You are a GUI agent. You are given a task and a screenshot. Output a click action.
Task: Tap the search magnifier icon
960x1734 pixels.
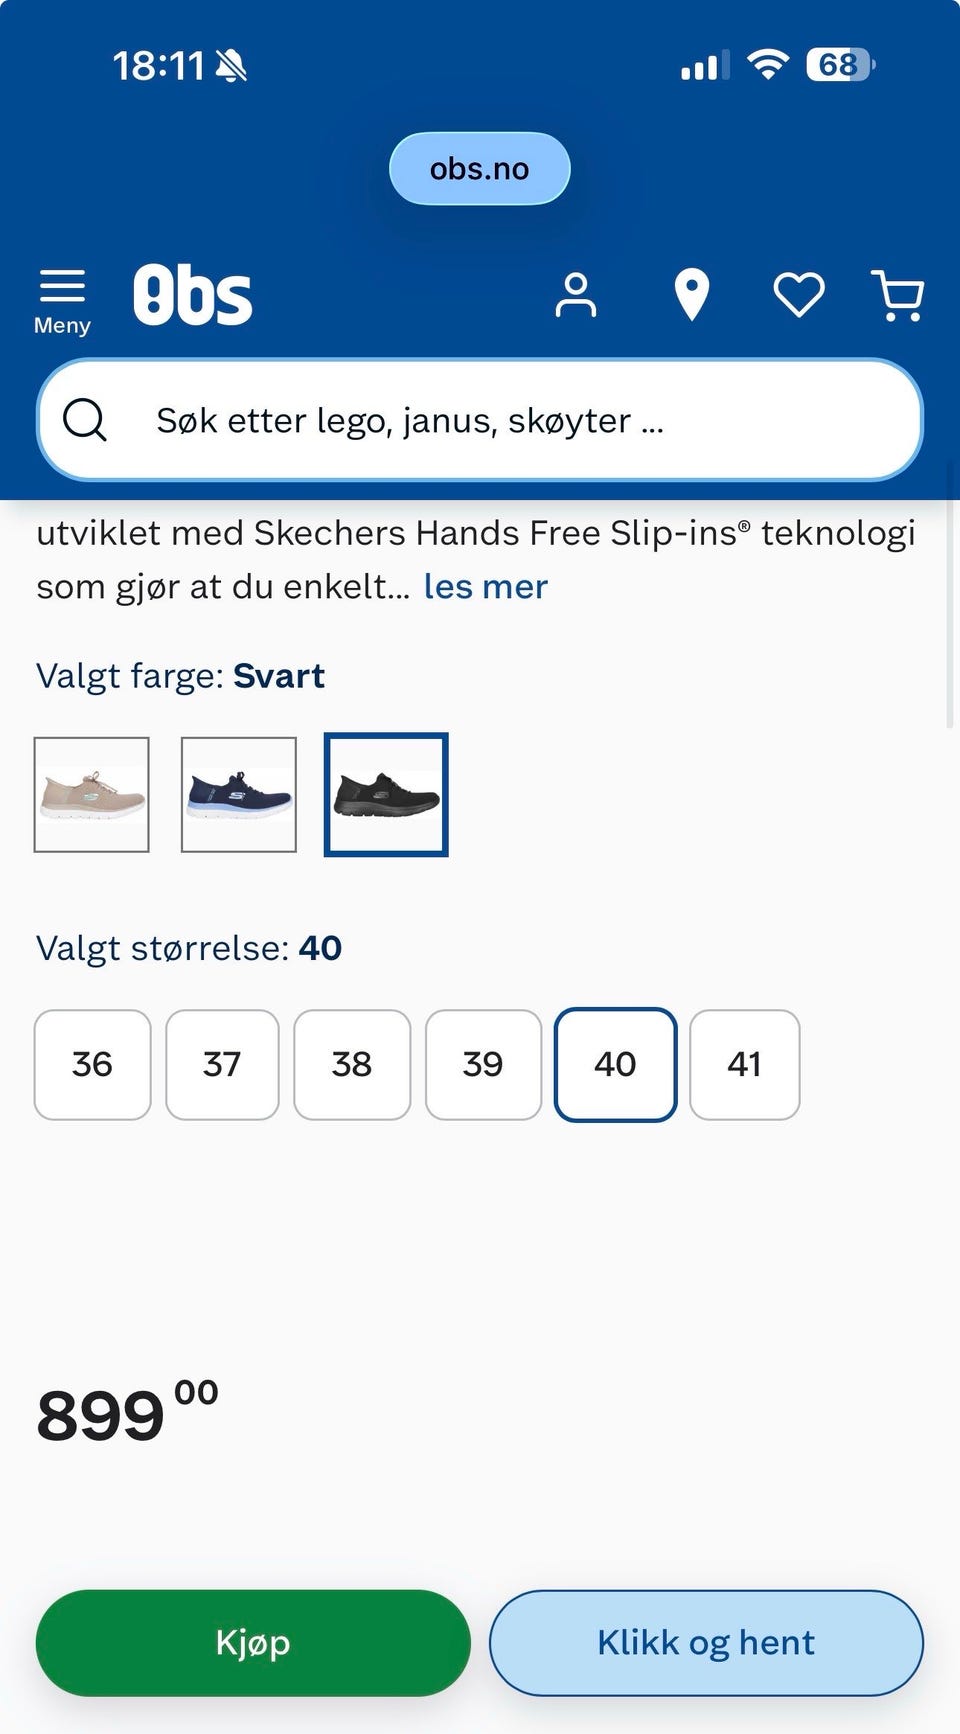point(85,420)
